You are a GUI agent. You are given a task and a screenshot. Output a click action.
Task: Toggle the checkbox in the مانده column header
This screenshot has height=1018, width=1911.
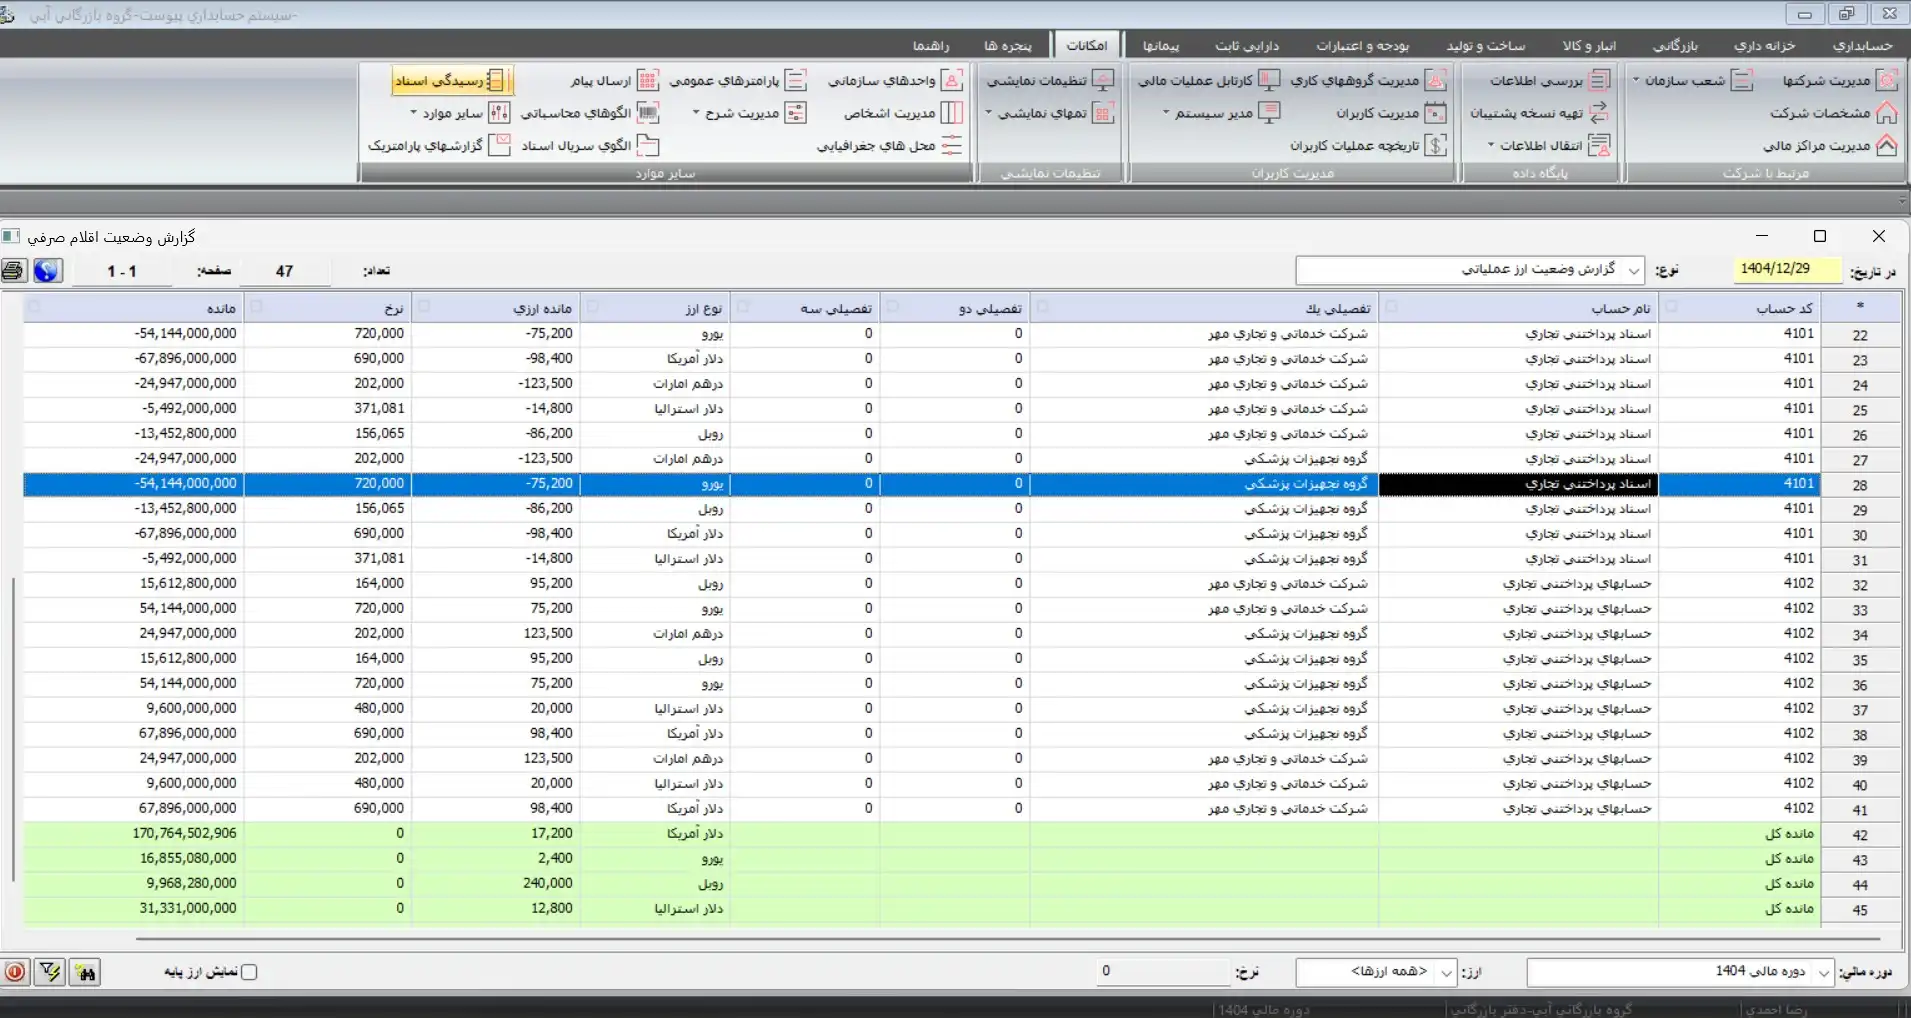(x=35, y=307)
